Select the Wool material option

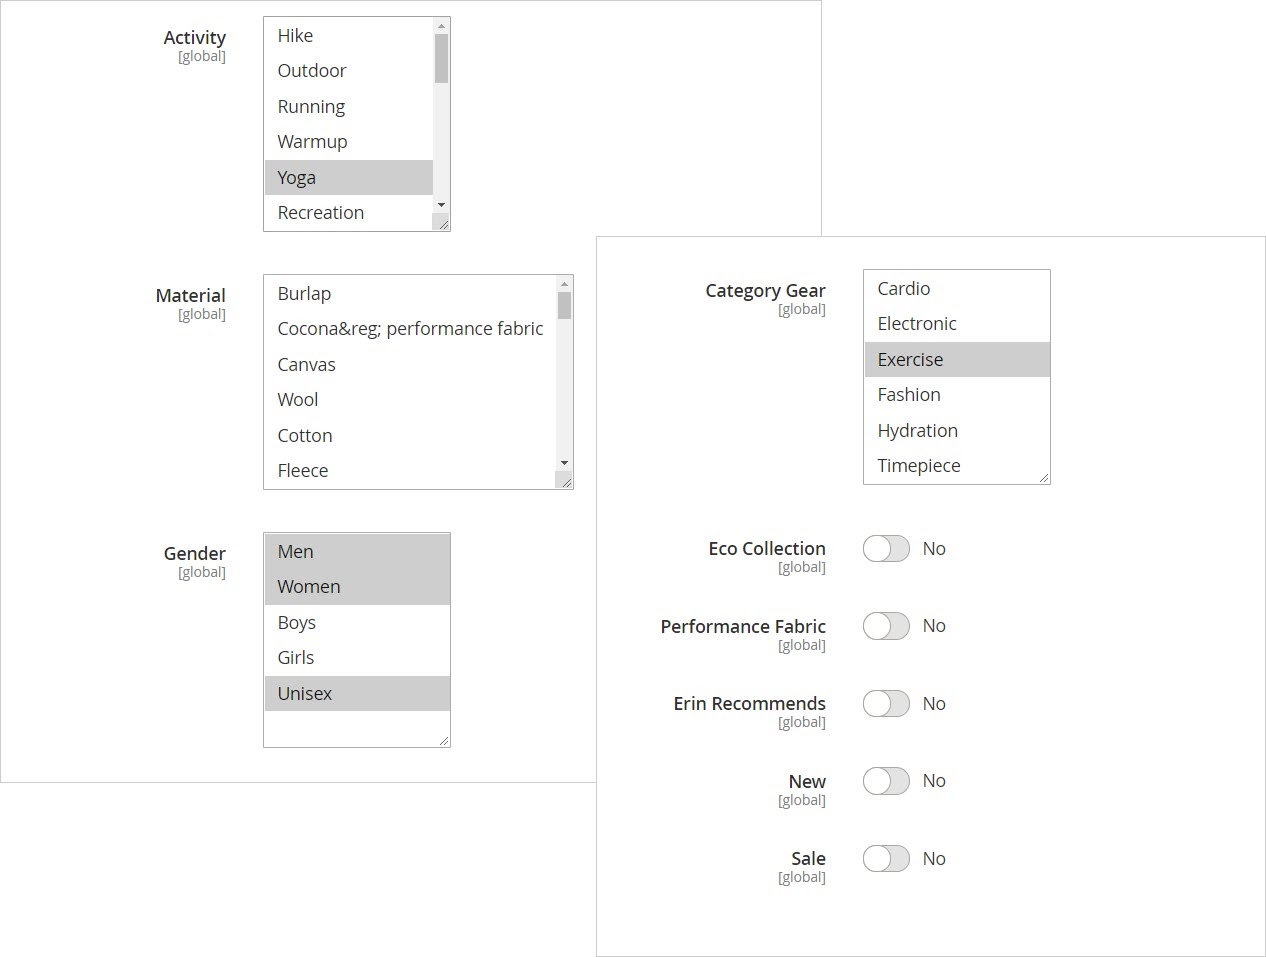[x=297, y=399]
